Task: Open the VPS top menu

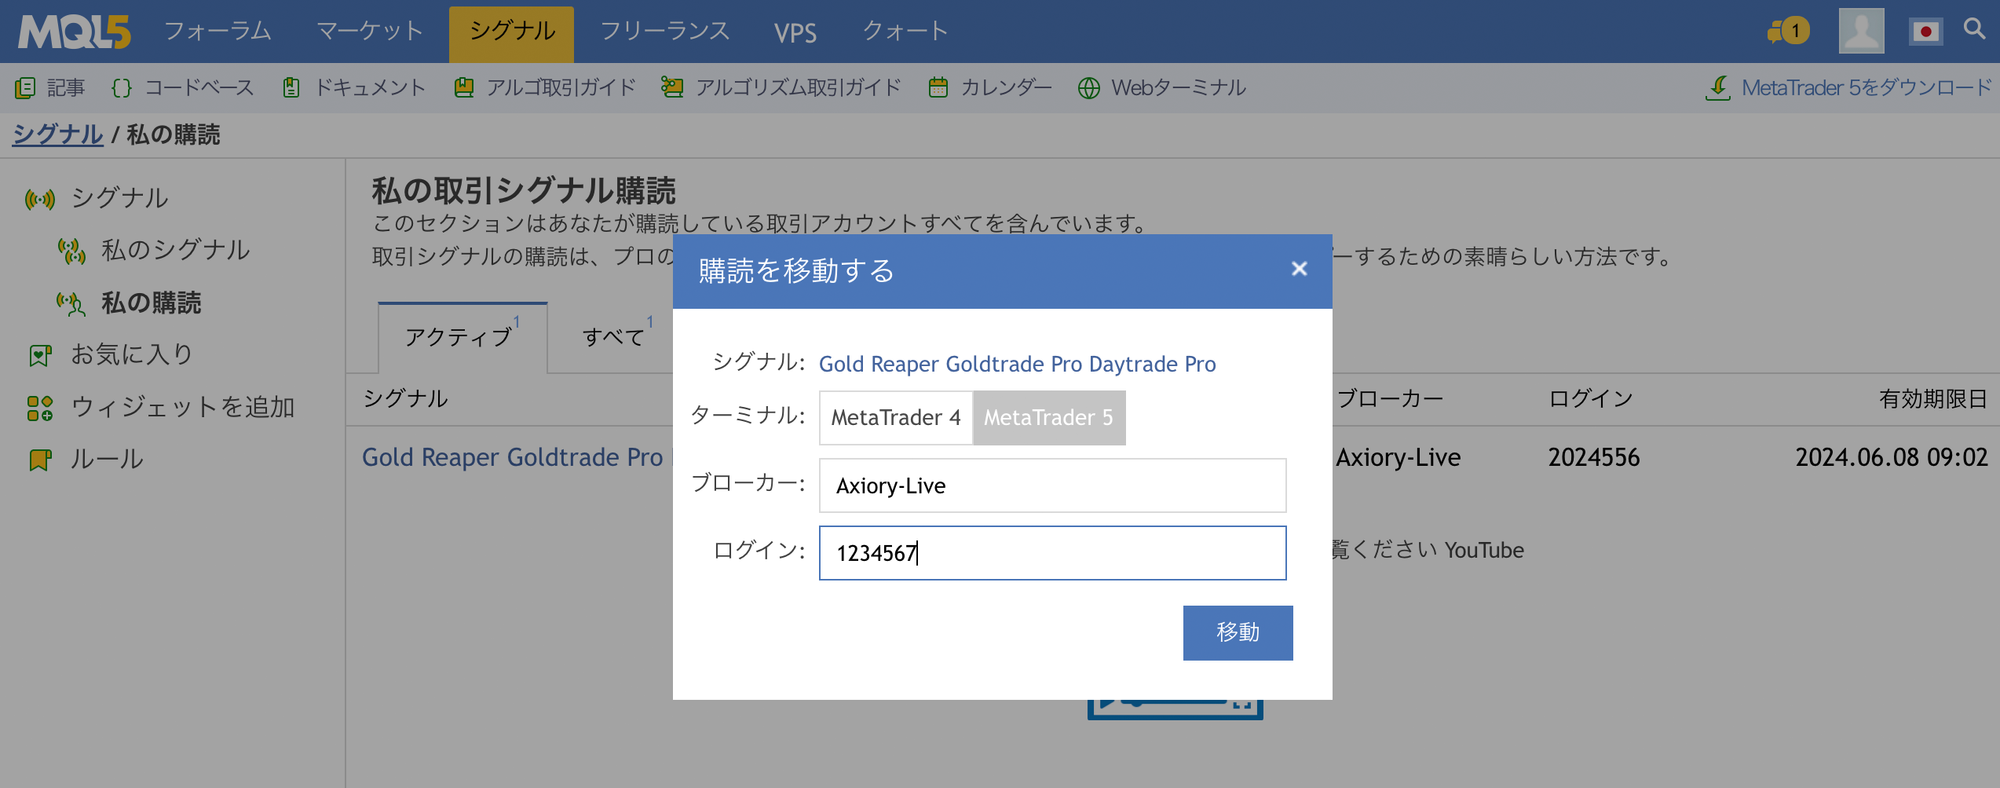Action: 795,33
